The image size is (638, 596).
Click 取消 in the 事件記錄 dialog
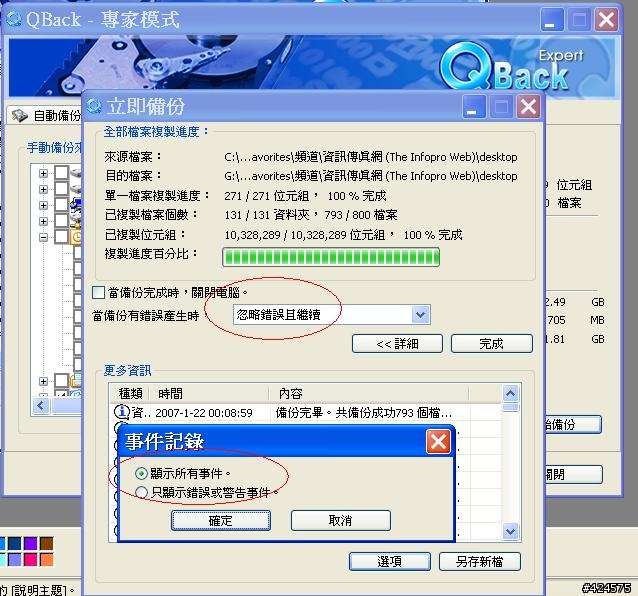341,520
